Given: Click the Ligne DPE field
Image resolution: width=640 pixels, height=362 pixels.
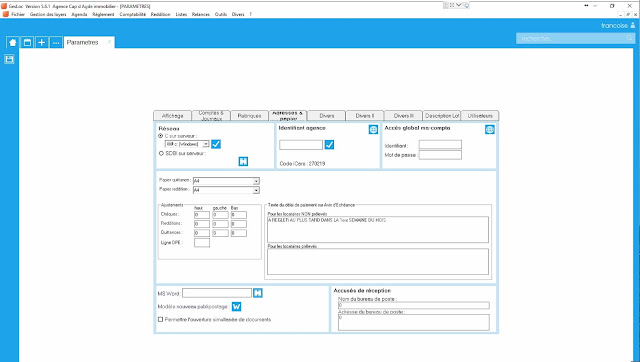Looking at the screenshot, I should pyautogui.click(x=202, y=243).
